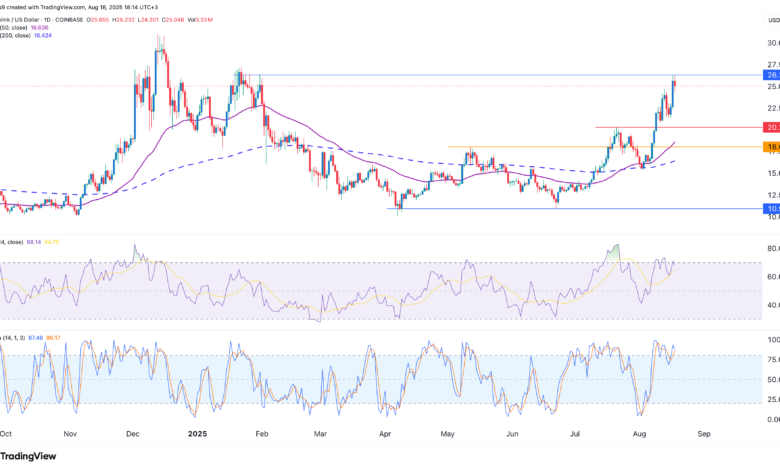Click the TradingView logo in the corner

[29, 453]
